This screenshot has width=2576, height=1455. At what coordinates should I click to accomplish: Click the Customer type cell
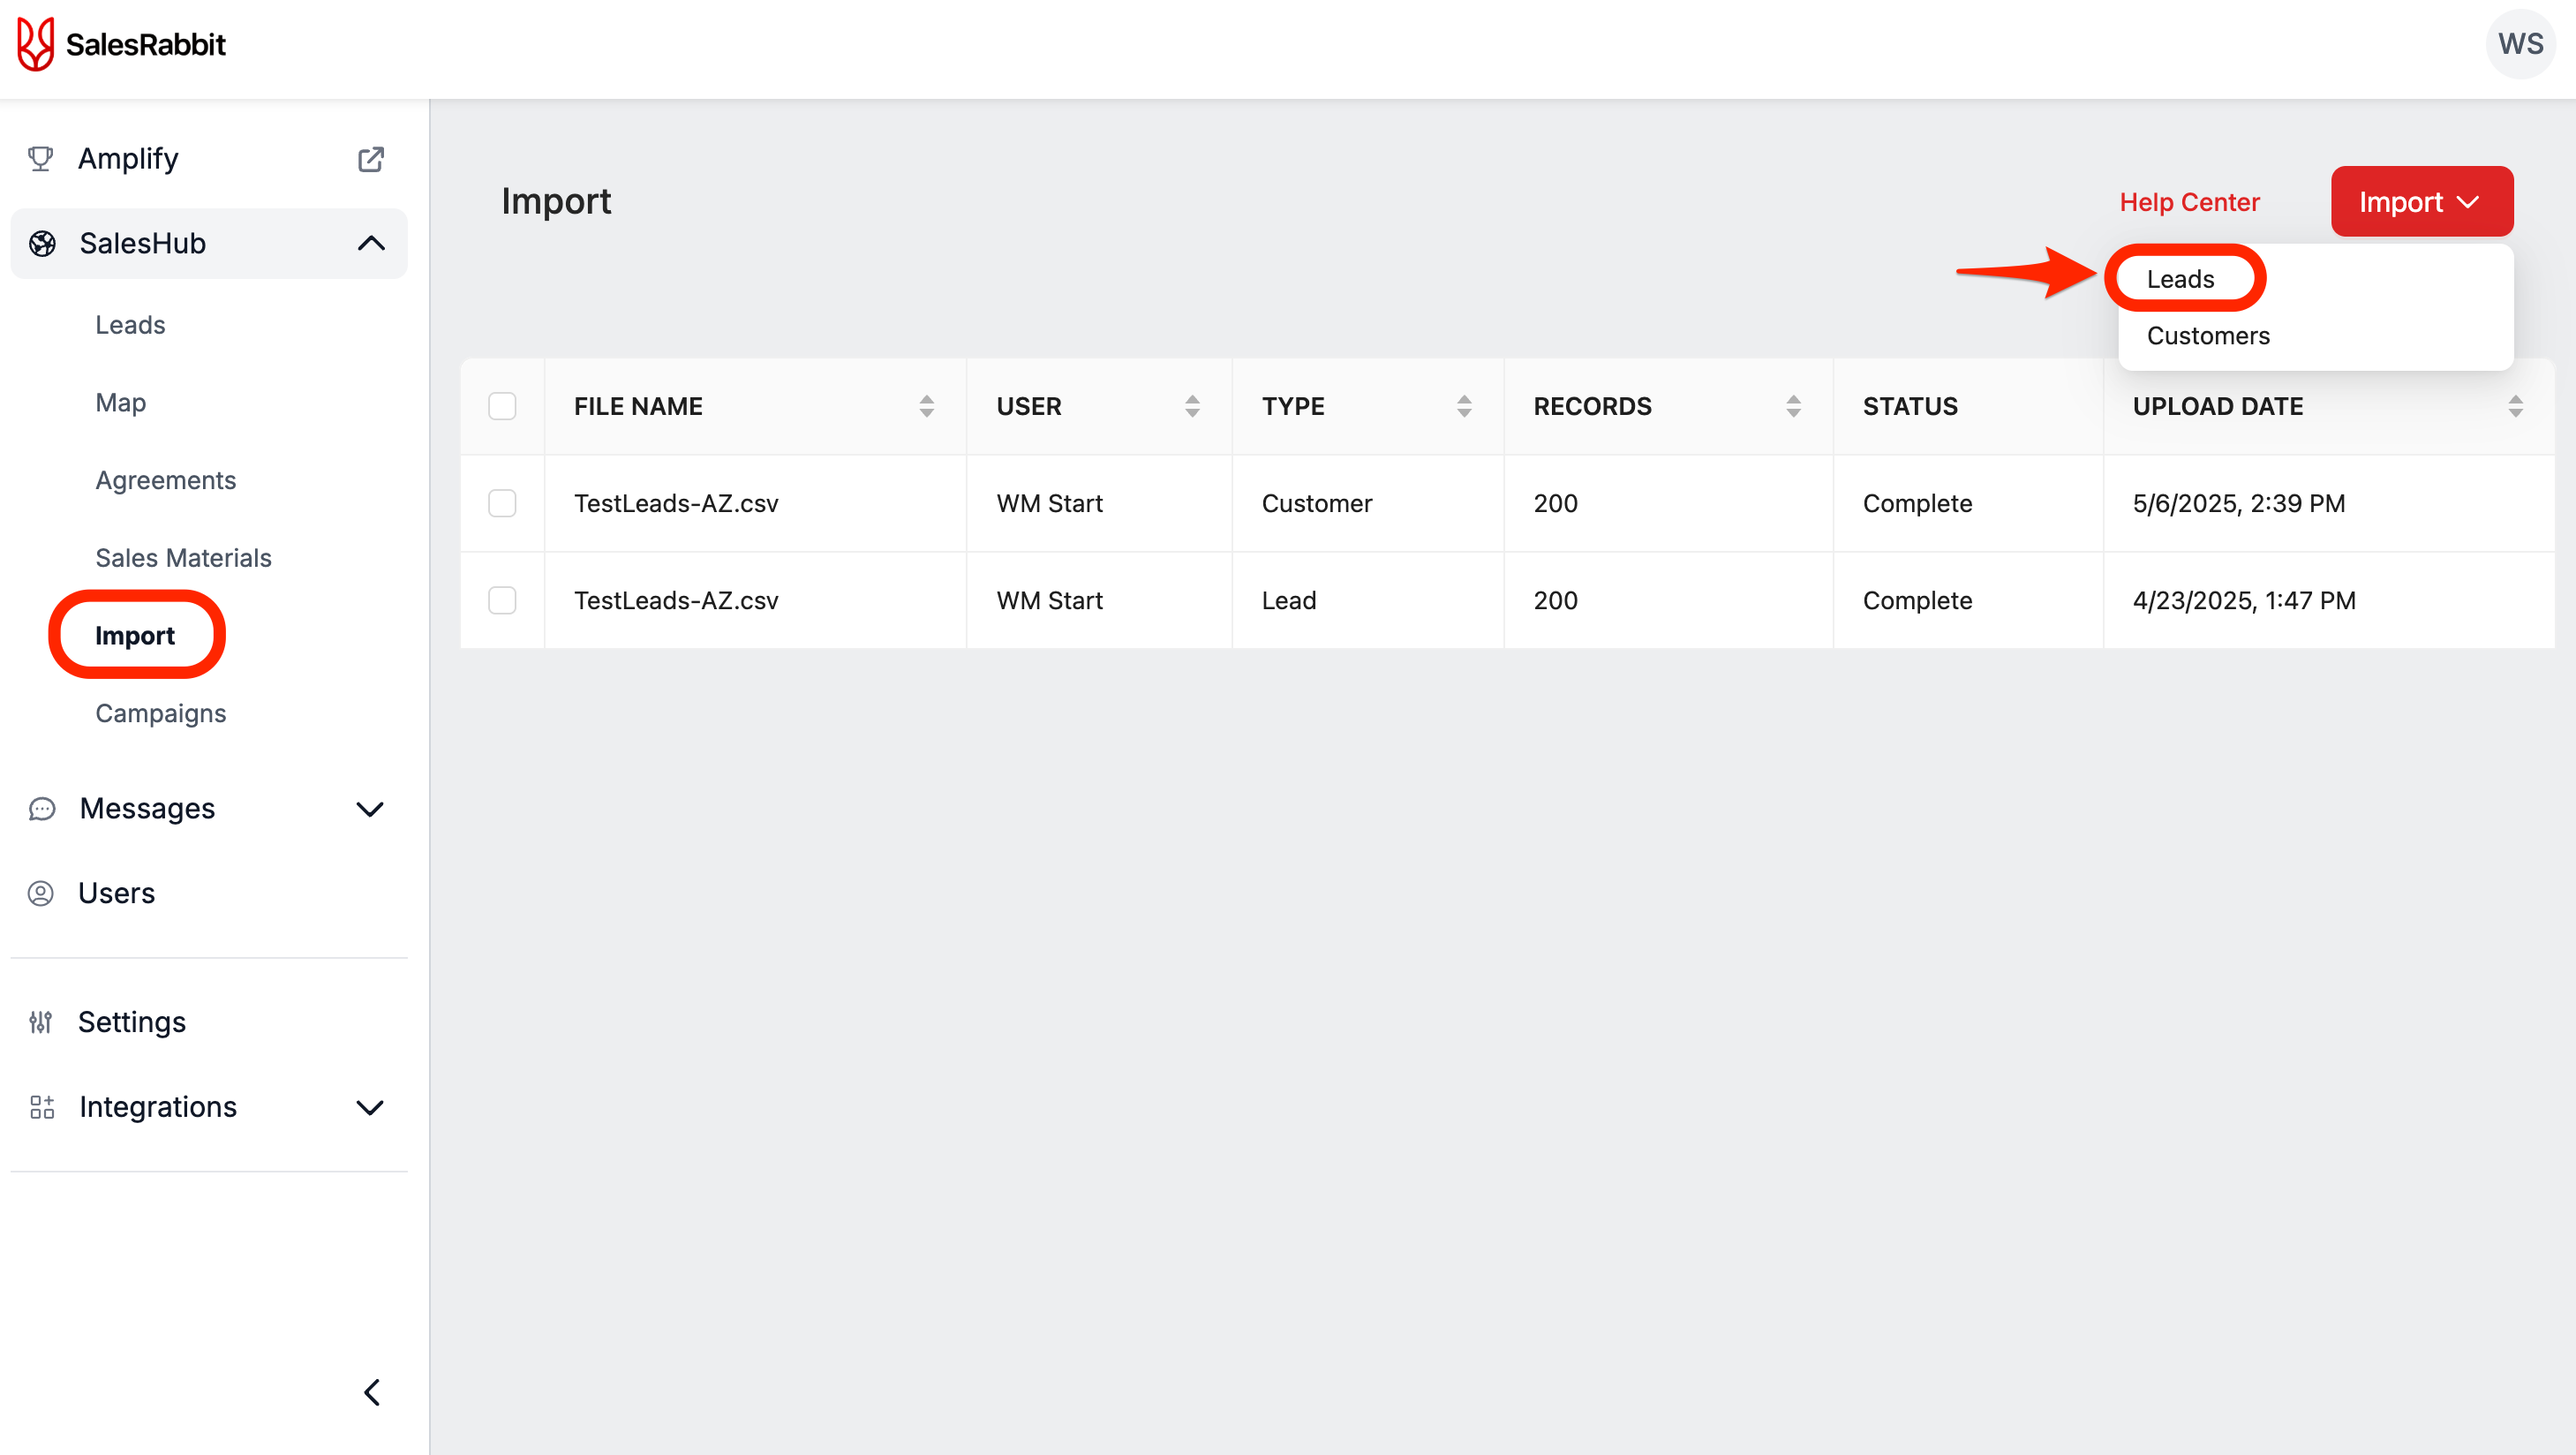pyautogui.click(x=1316, y=503)
